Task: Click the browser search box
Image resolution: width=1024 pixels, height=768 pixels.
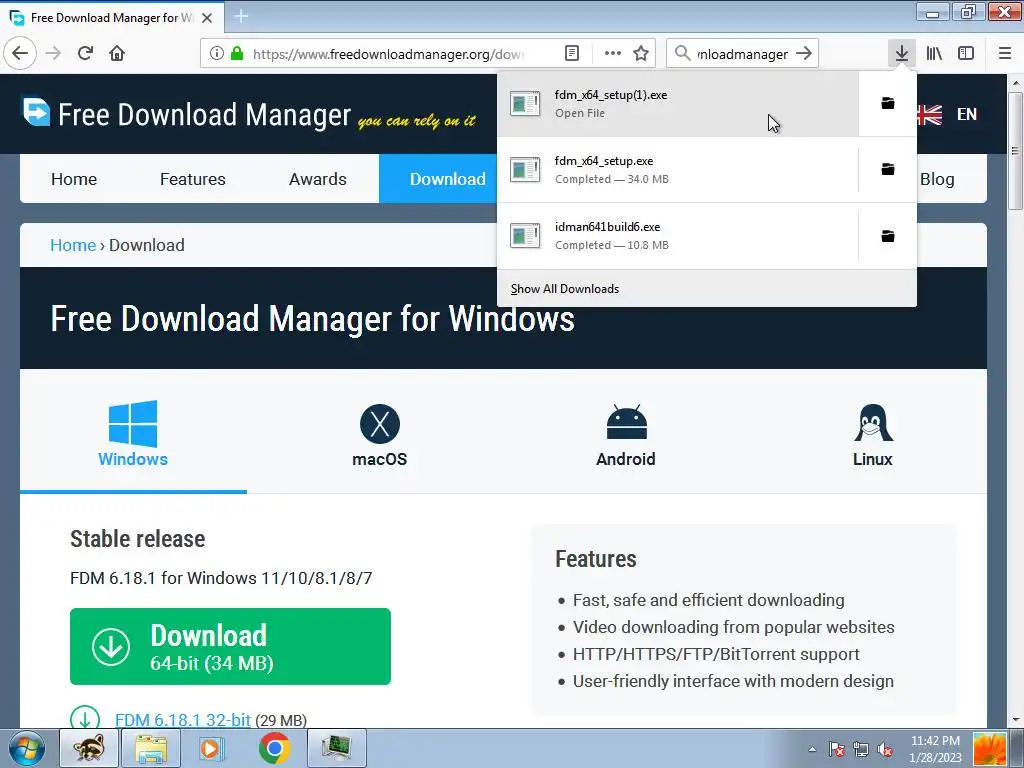Action: [743, 54]
